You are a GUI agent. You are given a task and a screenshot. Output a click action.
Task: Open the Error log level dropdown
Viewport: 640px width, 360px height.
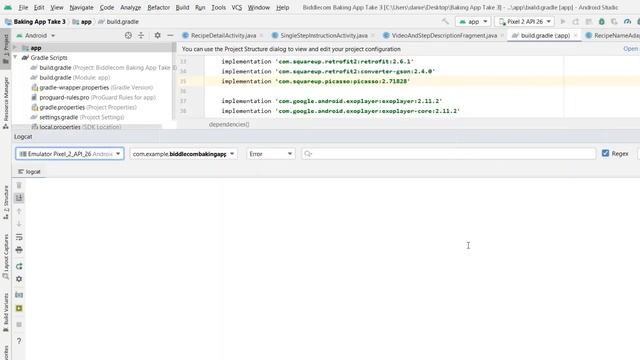click(271, 154)
